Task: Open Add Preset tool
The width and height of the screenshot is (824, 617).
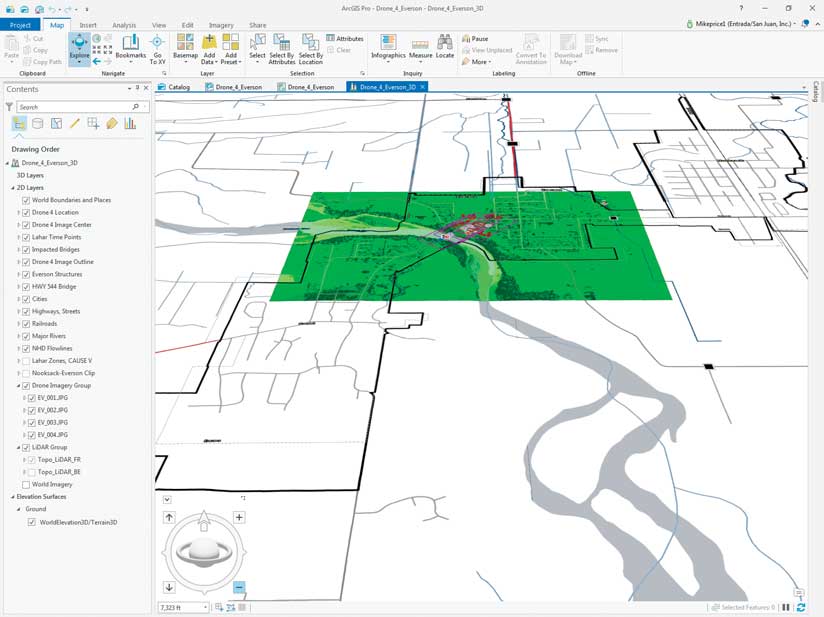Action: point(231,48)
